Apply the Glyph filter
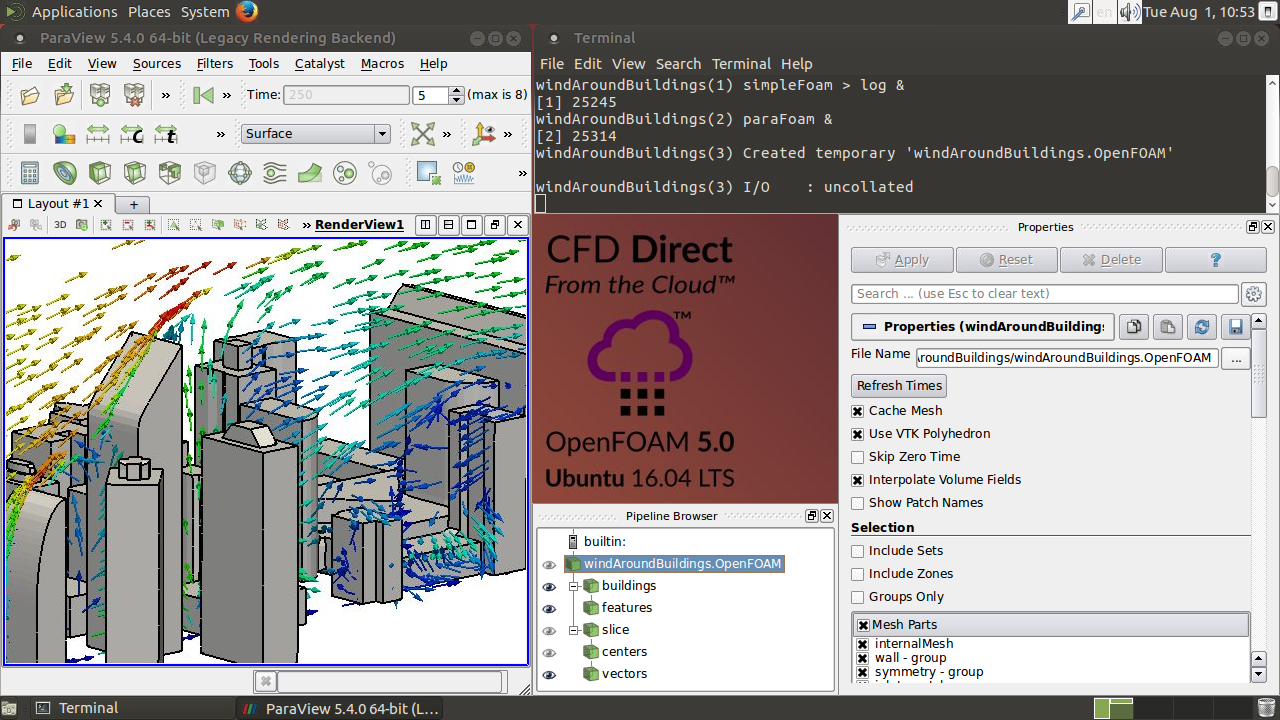Image resolution: width=1280 pixels, height=720 pixels. [x=240, y=173]
